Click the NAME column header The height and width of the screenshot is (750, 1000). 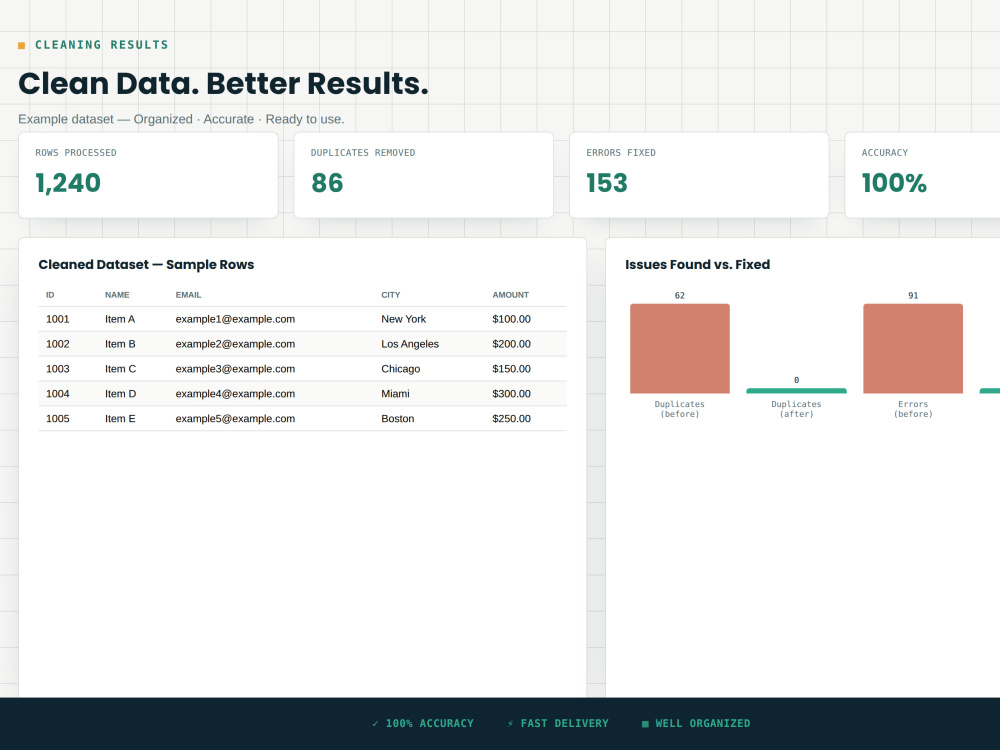coord(117,295)
